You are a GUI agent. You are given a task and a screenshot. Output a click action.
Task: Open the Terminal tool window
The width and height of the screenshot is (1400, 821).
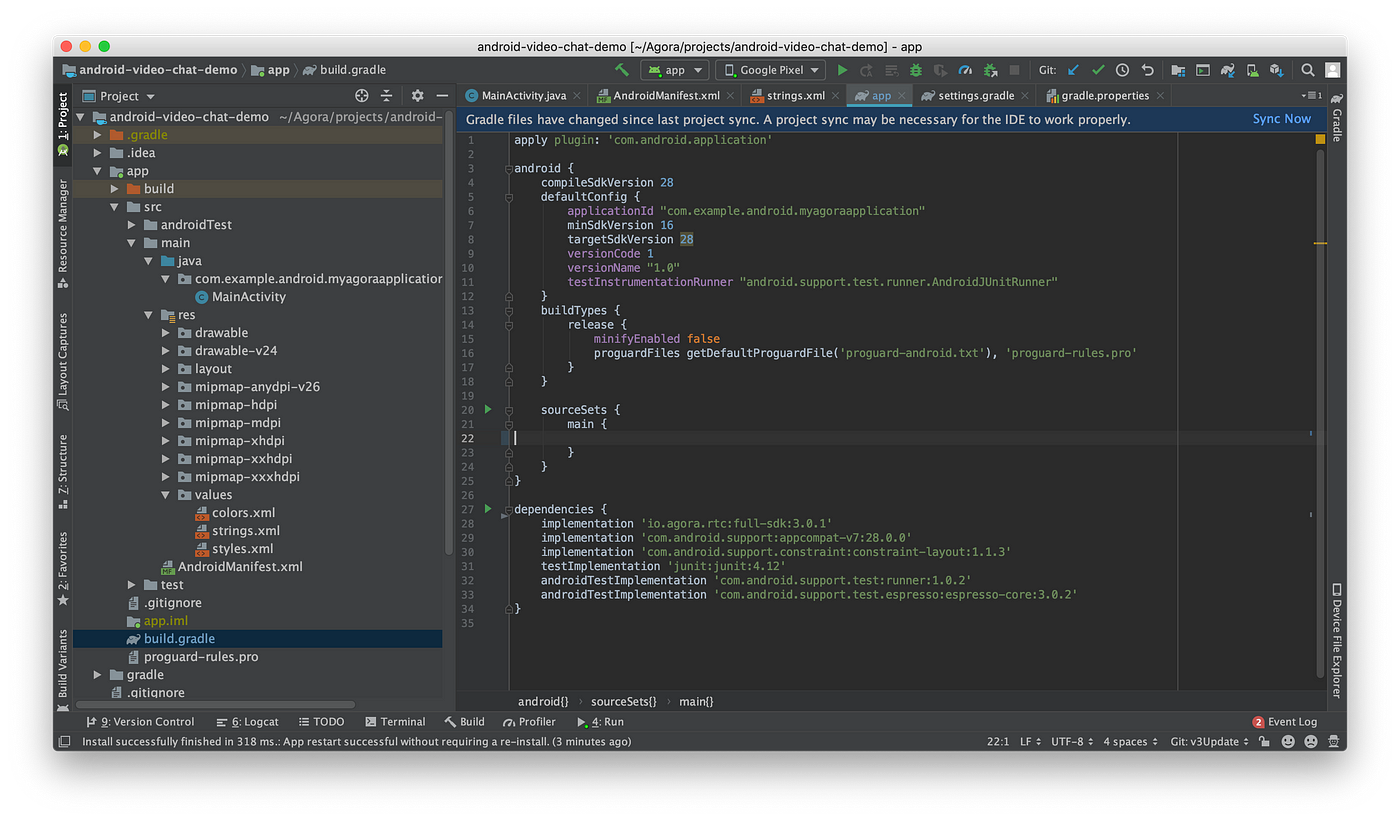[x=396, y=722]
